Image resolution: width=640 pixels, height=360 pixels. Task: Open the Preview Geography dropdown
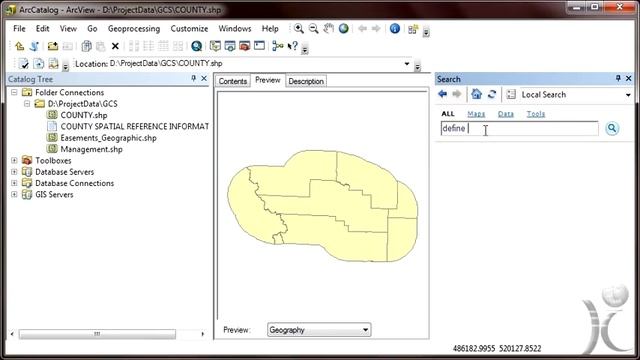pos(319,330)
